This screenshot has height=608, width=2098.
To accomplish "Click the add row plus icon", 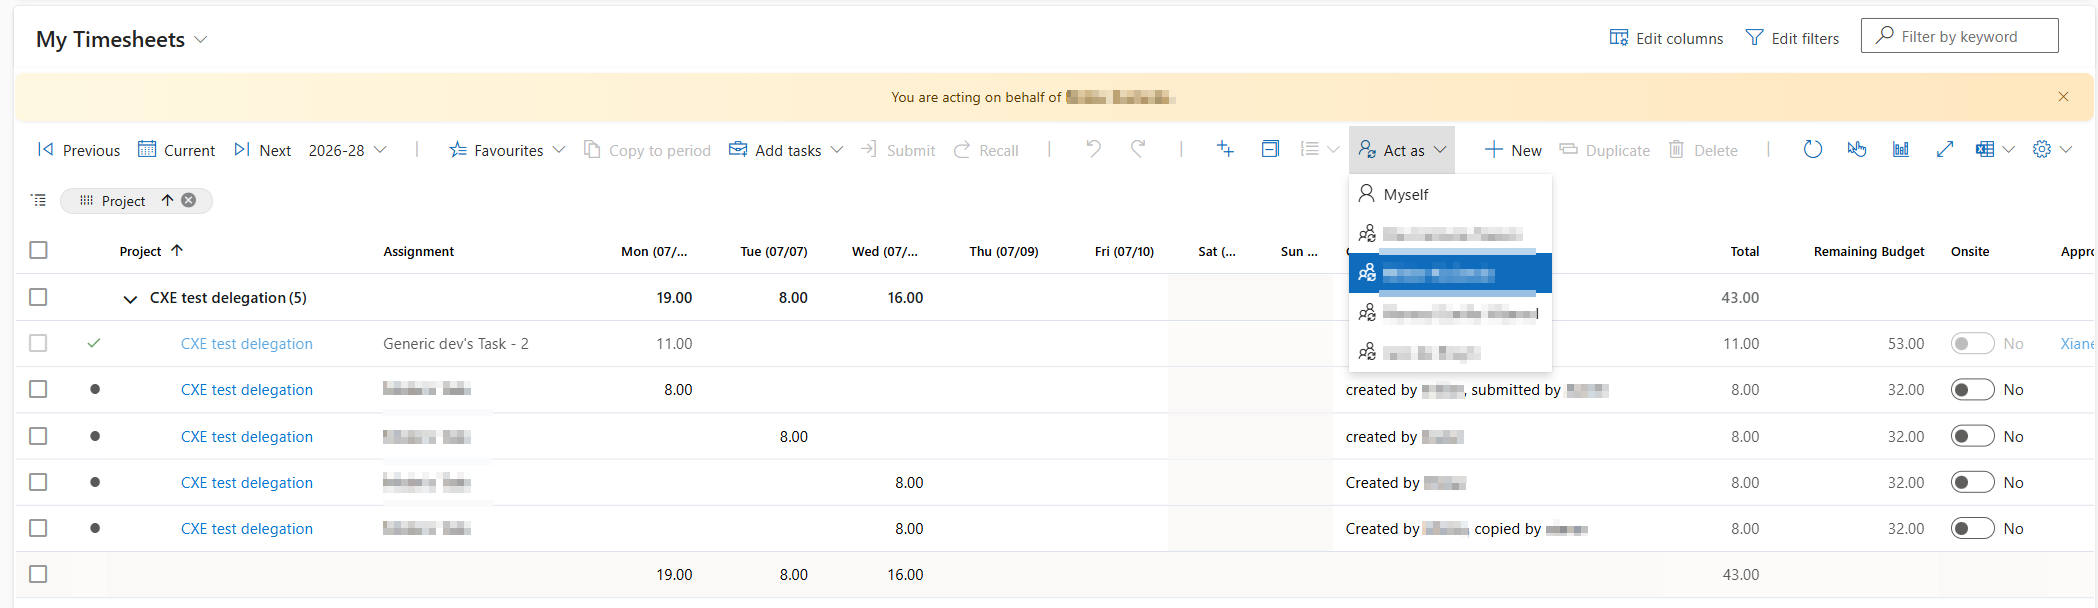I will (1225, 149).
